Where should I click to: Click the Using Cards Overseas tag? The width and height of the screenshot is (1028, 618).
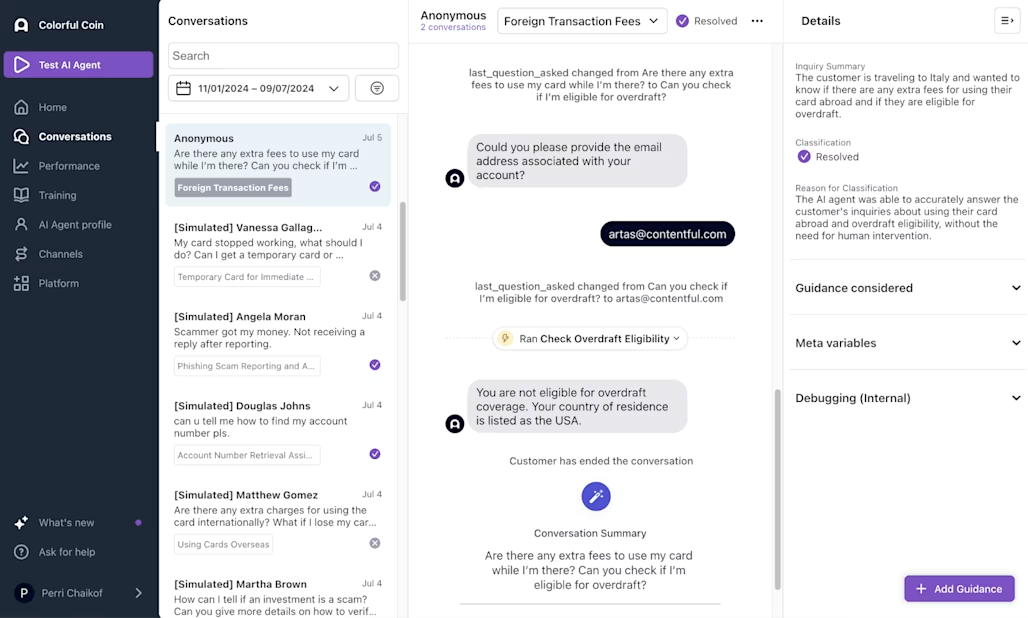pos(224,544)
